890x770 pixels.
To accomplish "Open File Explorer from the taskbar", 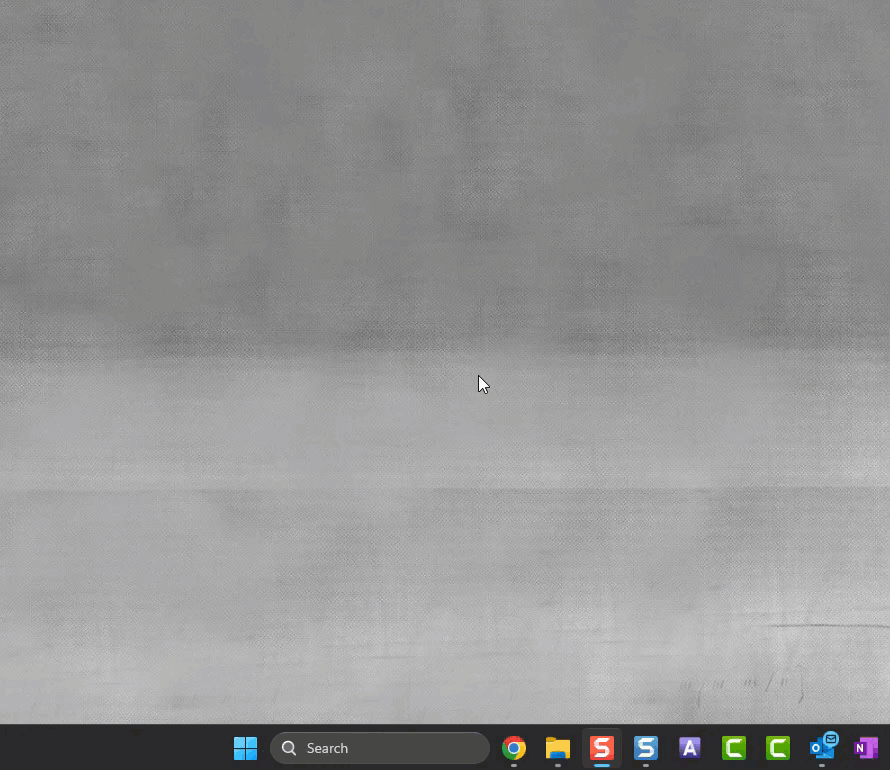I will (x=558, y=748).
